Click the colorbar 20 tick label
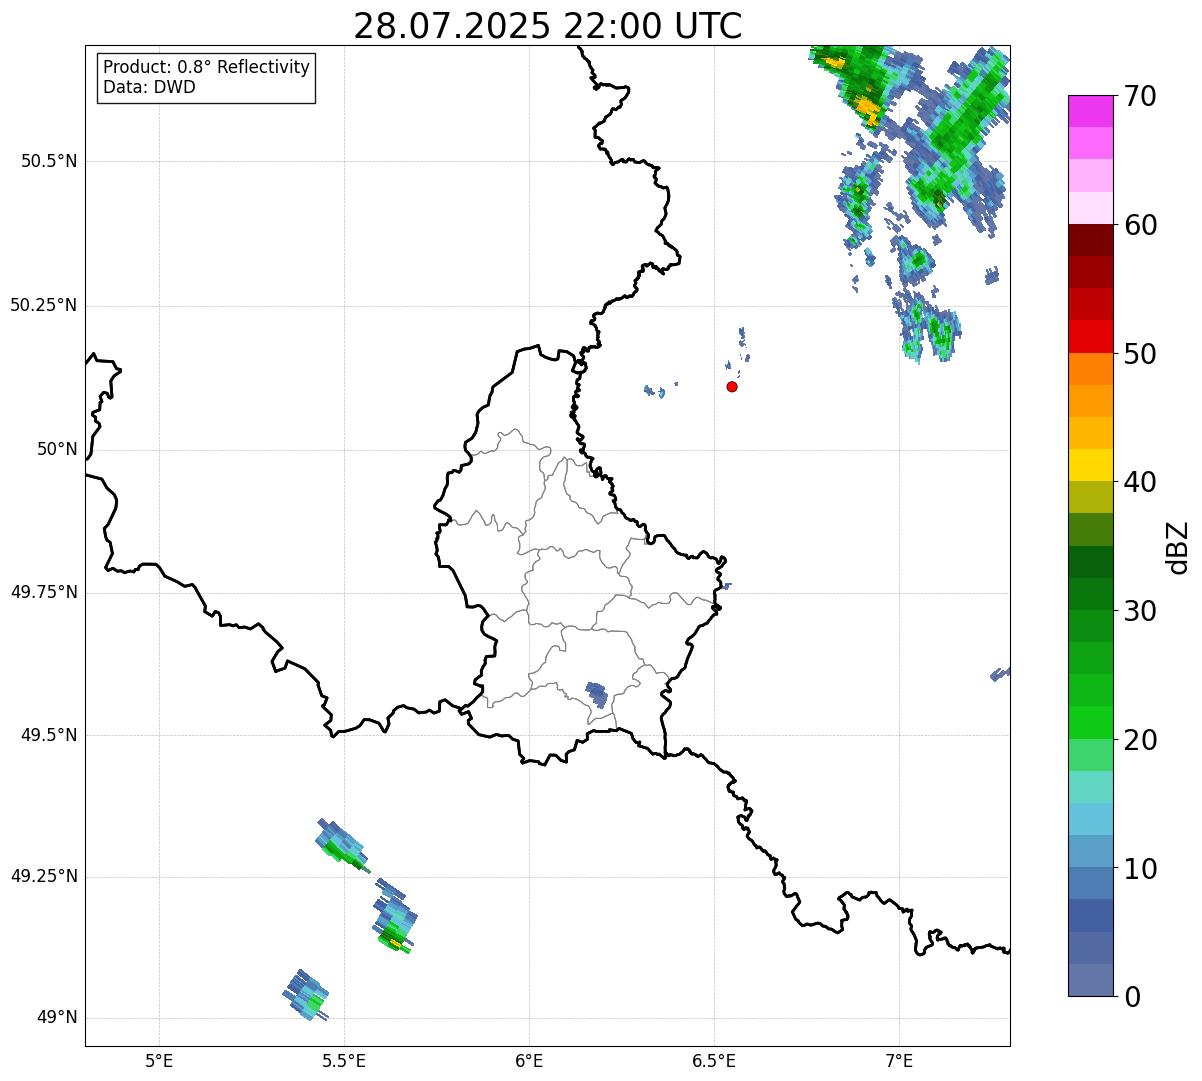The width and height of the screenshot is (1202, 1081). click(1141, 740)
